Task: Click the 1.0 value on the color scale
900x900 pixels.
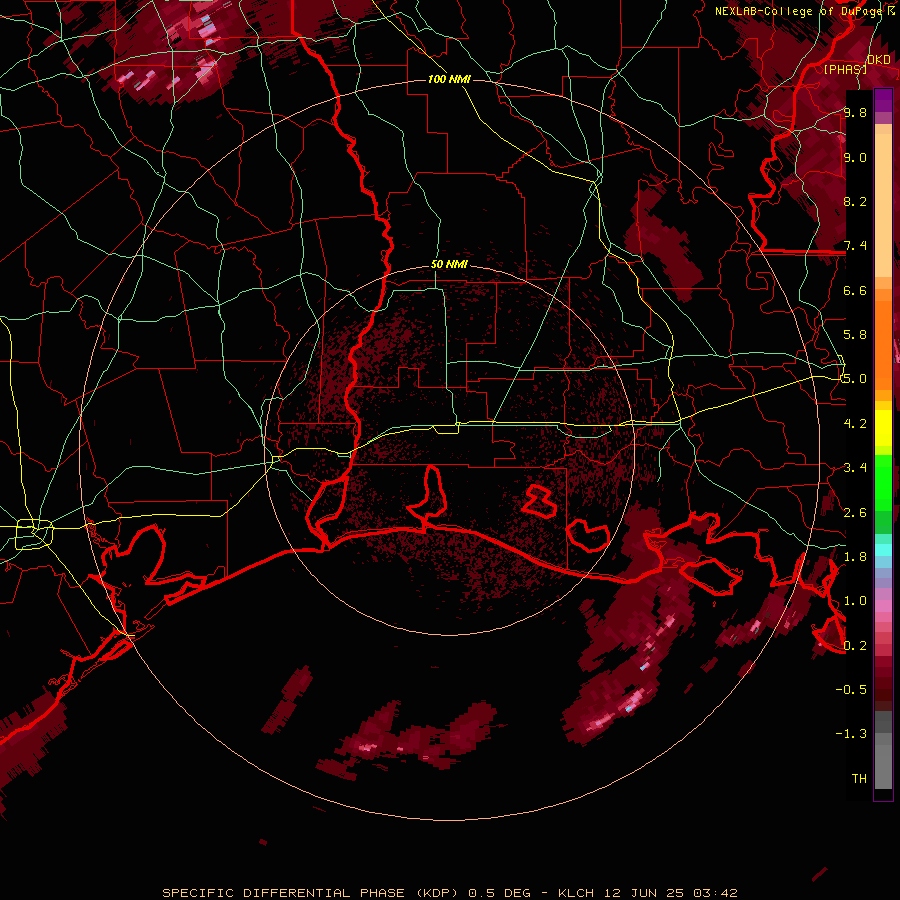Action: (855, 601)
